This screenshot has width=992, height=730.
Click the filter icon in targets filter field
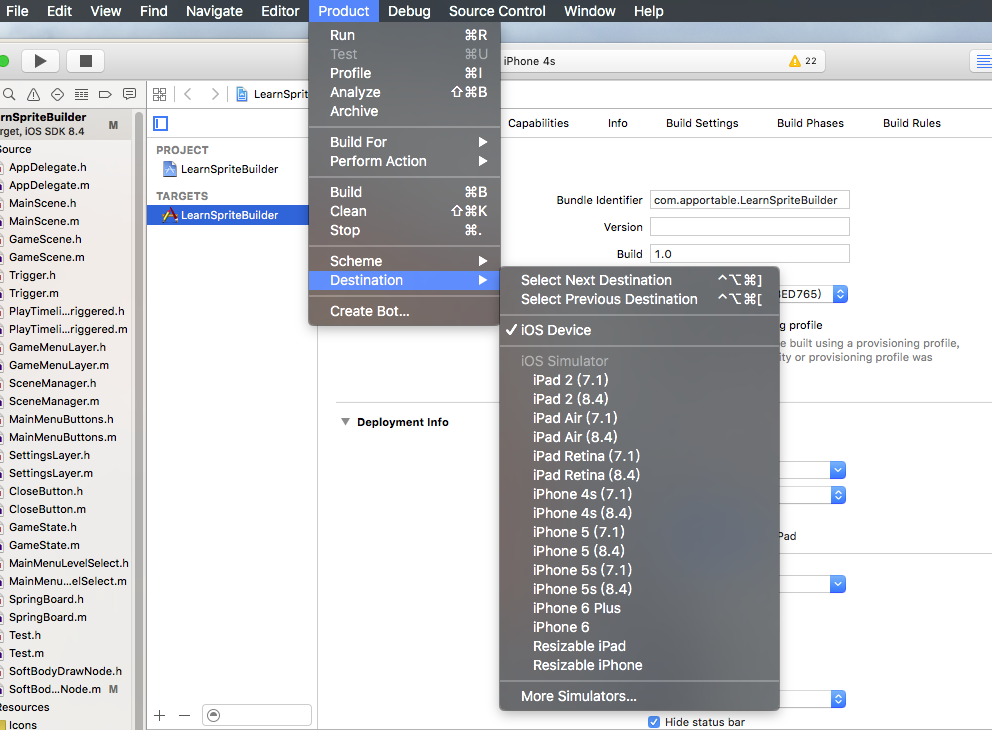(214, 715)
